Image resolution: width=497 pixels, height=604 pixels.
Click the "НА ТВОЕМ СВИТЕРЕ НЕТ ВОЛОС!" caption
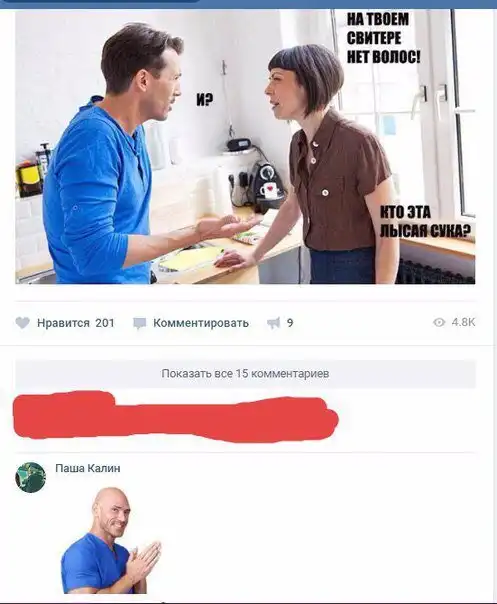[383, 38]
